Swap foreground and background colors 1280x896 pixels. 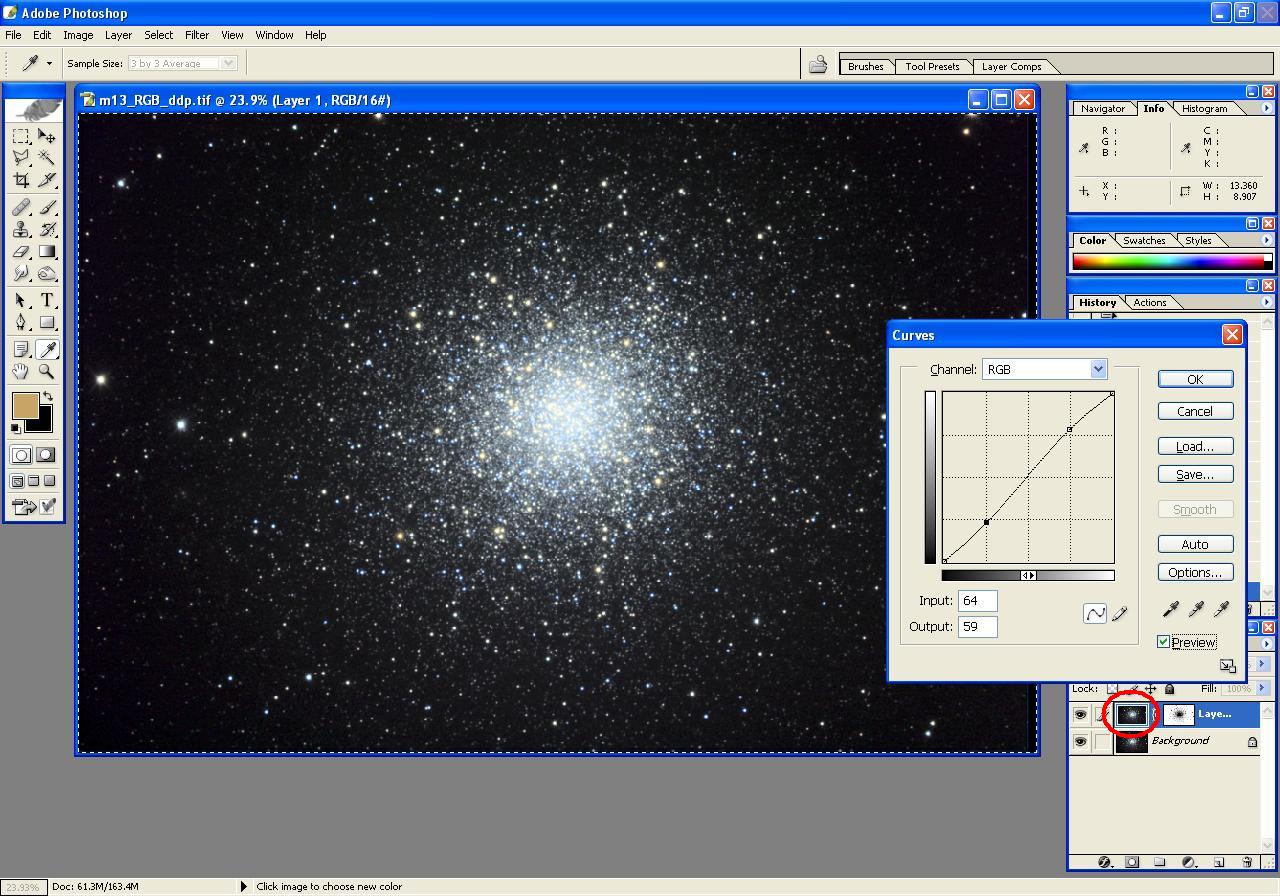tap(48, 397)
